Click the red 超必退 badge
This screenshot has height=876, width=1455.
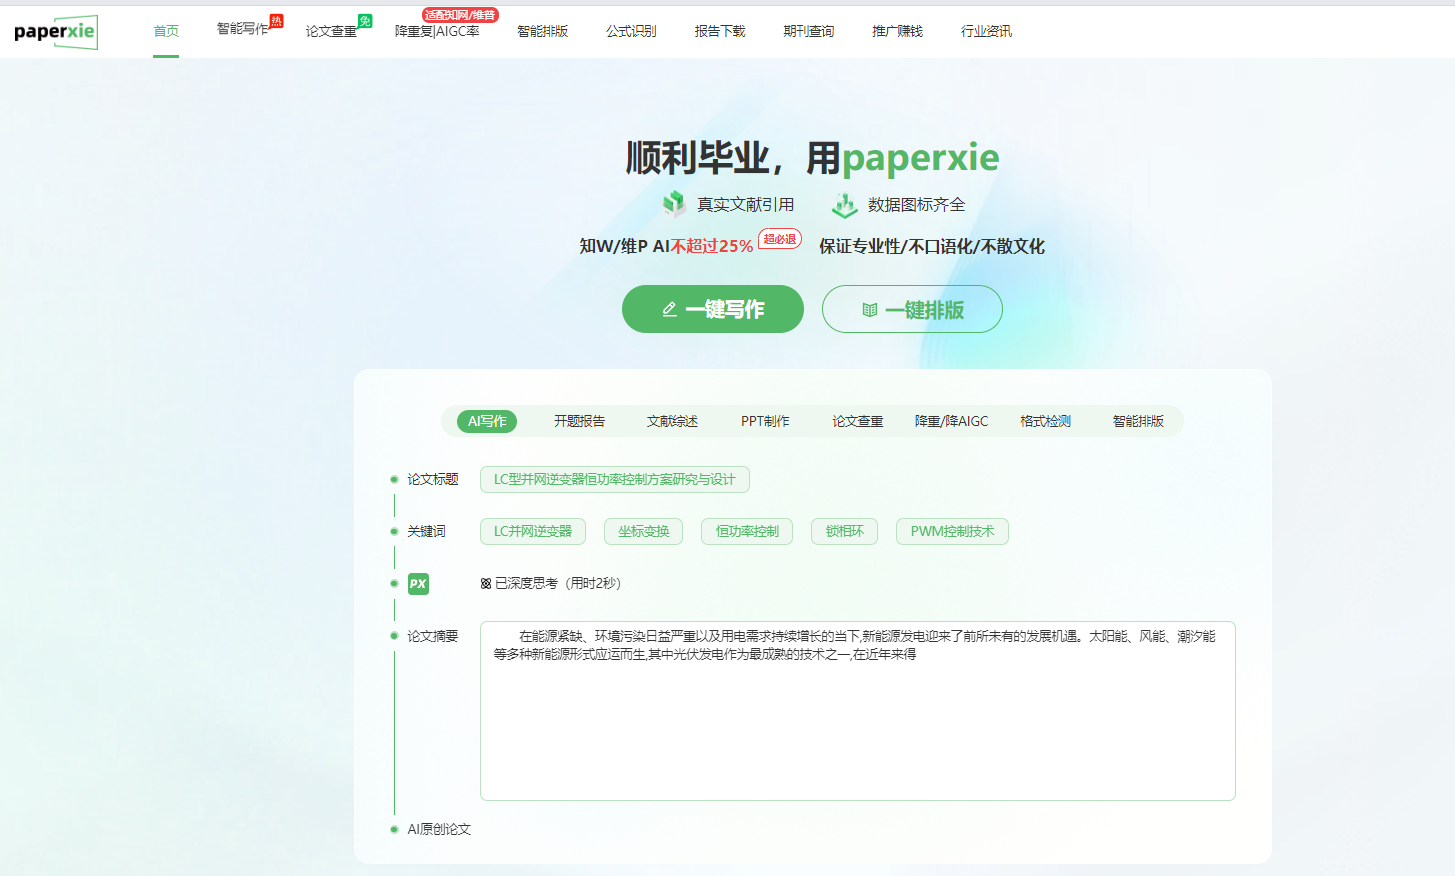[x=779, y=239]
